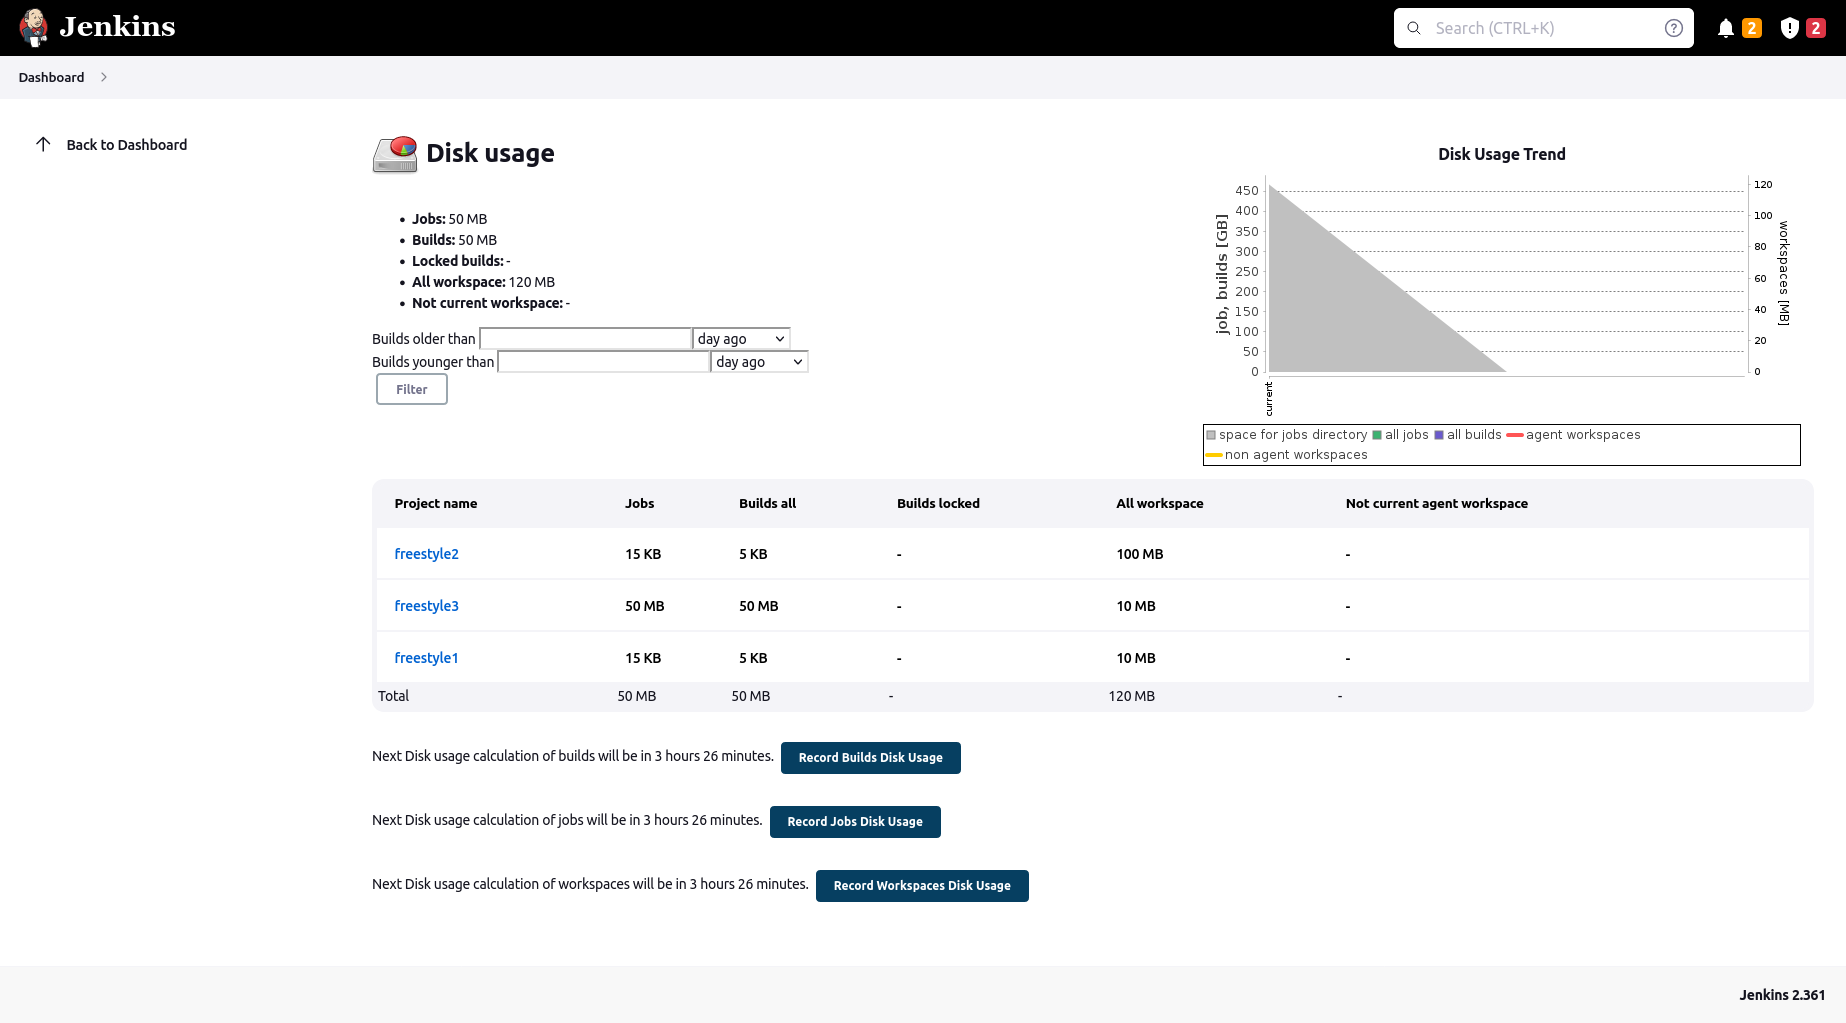Sort table by All workspace header

pos(1159,503)
